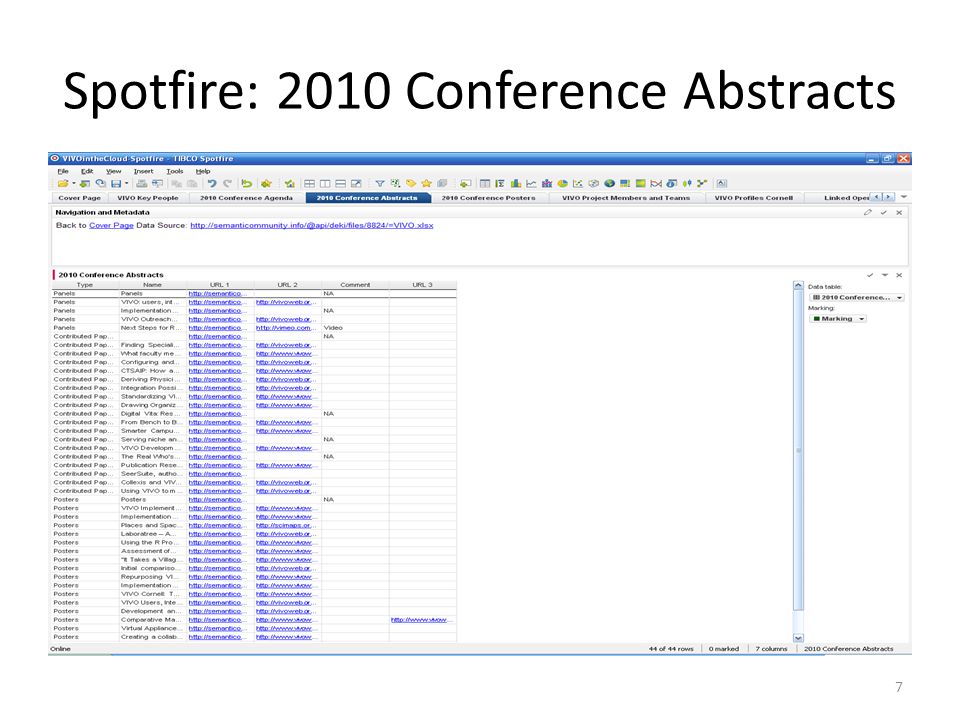Open the 2010 Conference Abstracts panel menu arrow
Screen dimensions: 960x720
coord(884,275)
